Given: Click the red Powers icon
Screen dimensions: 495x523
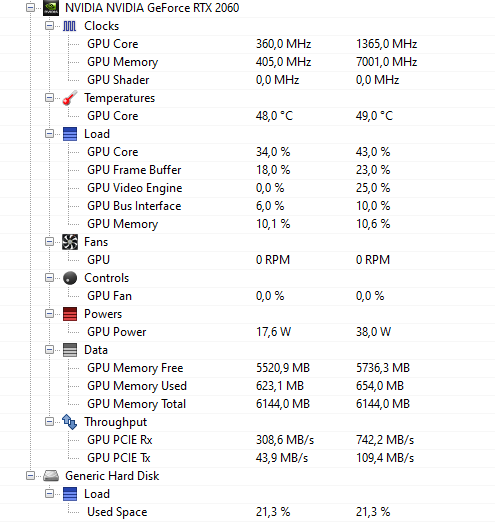Looking at the screenshot, I should tap(70, 314).
